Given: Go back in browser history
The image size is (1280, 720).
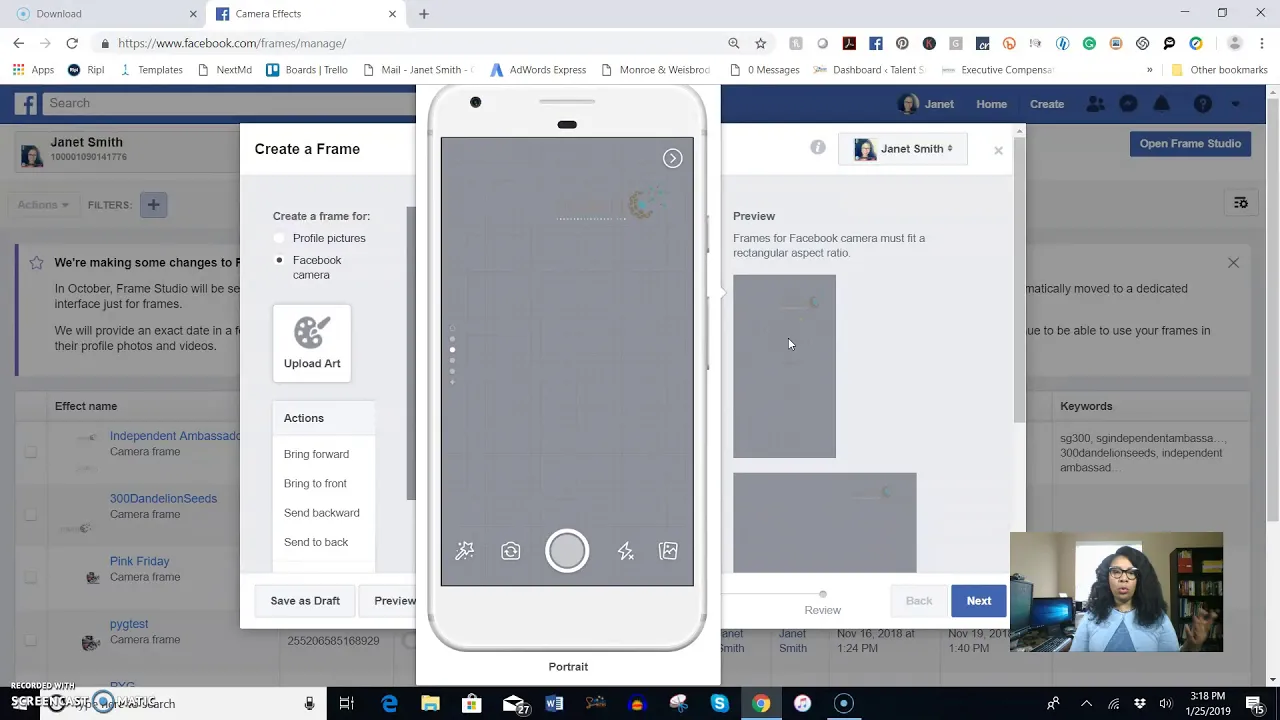Looking at the screenshot, I should pos(19,43).
